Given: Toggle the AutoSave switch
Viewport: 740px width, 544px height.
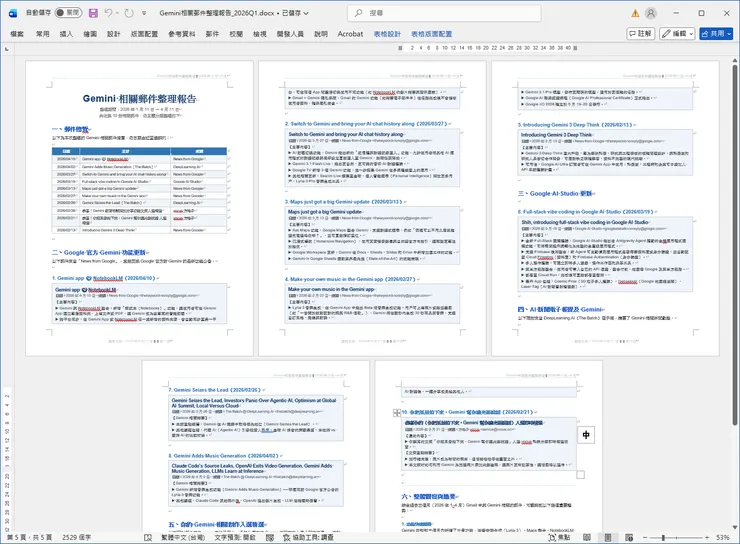Looking at the screenshot, I should [68, 13].
